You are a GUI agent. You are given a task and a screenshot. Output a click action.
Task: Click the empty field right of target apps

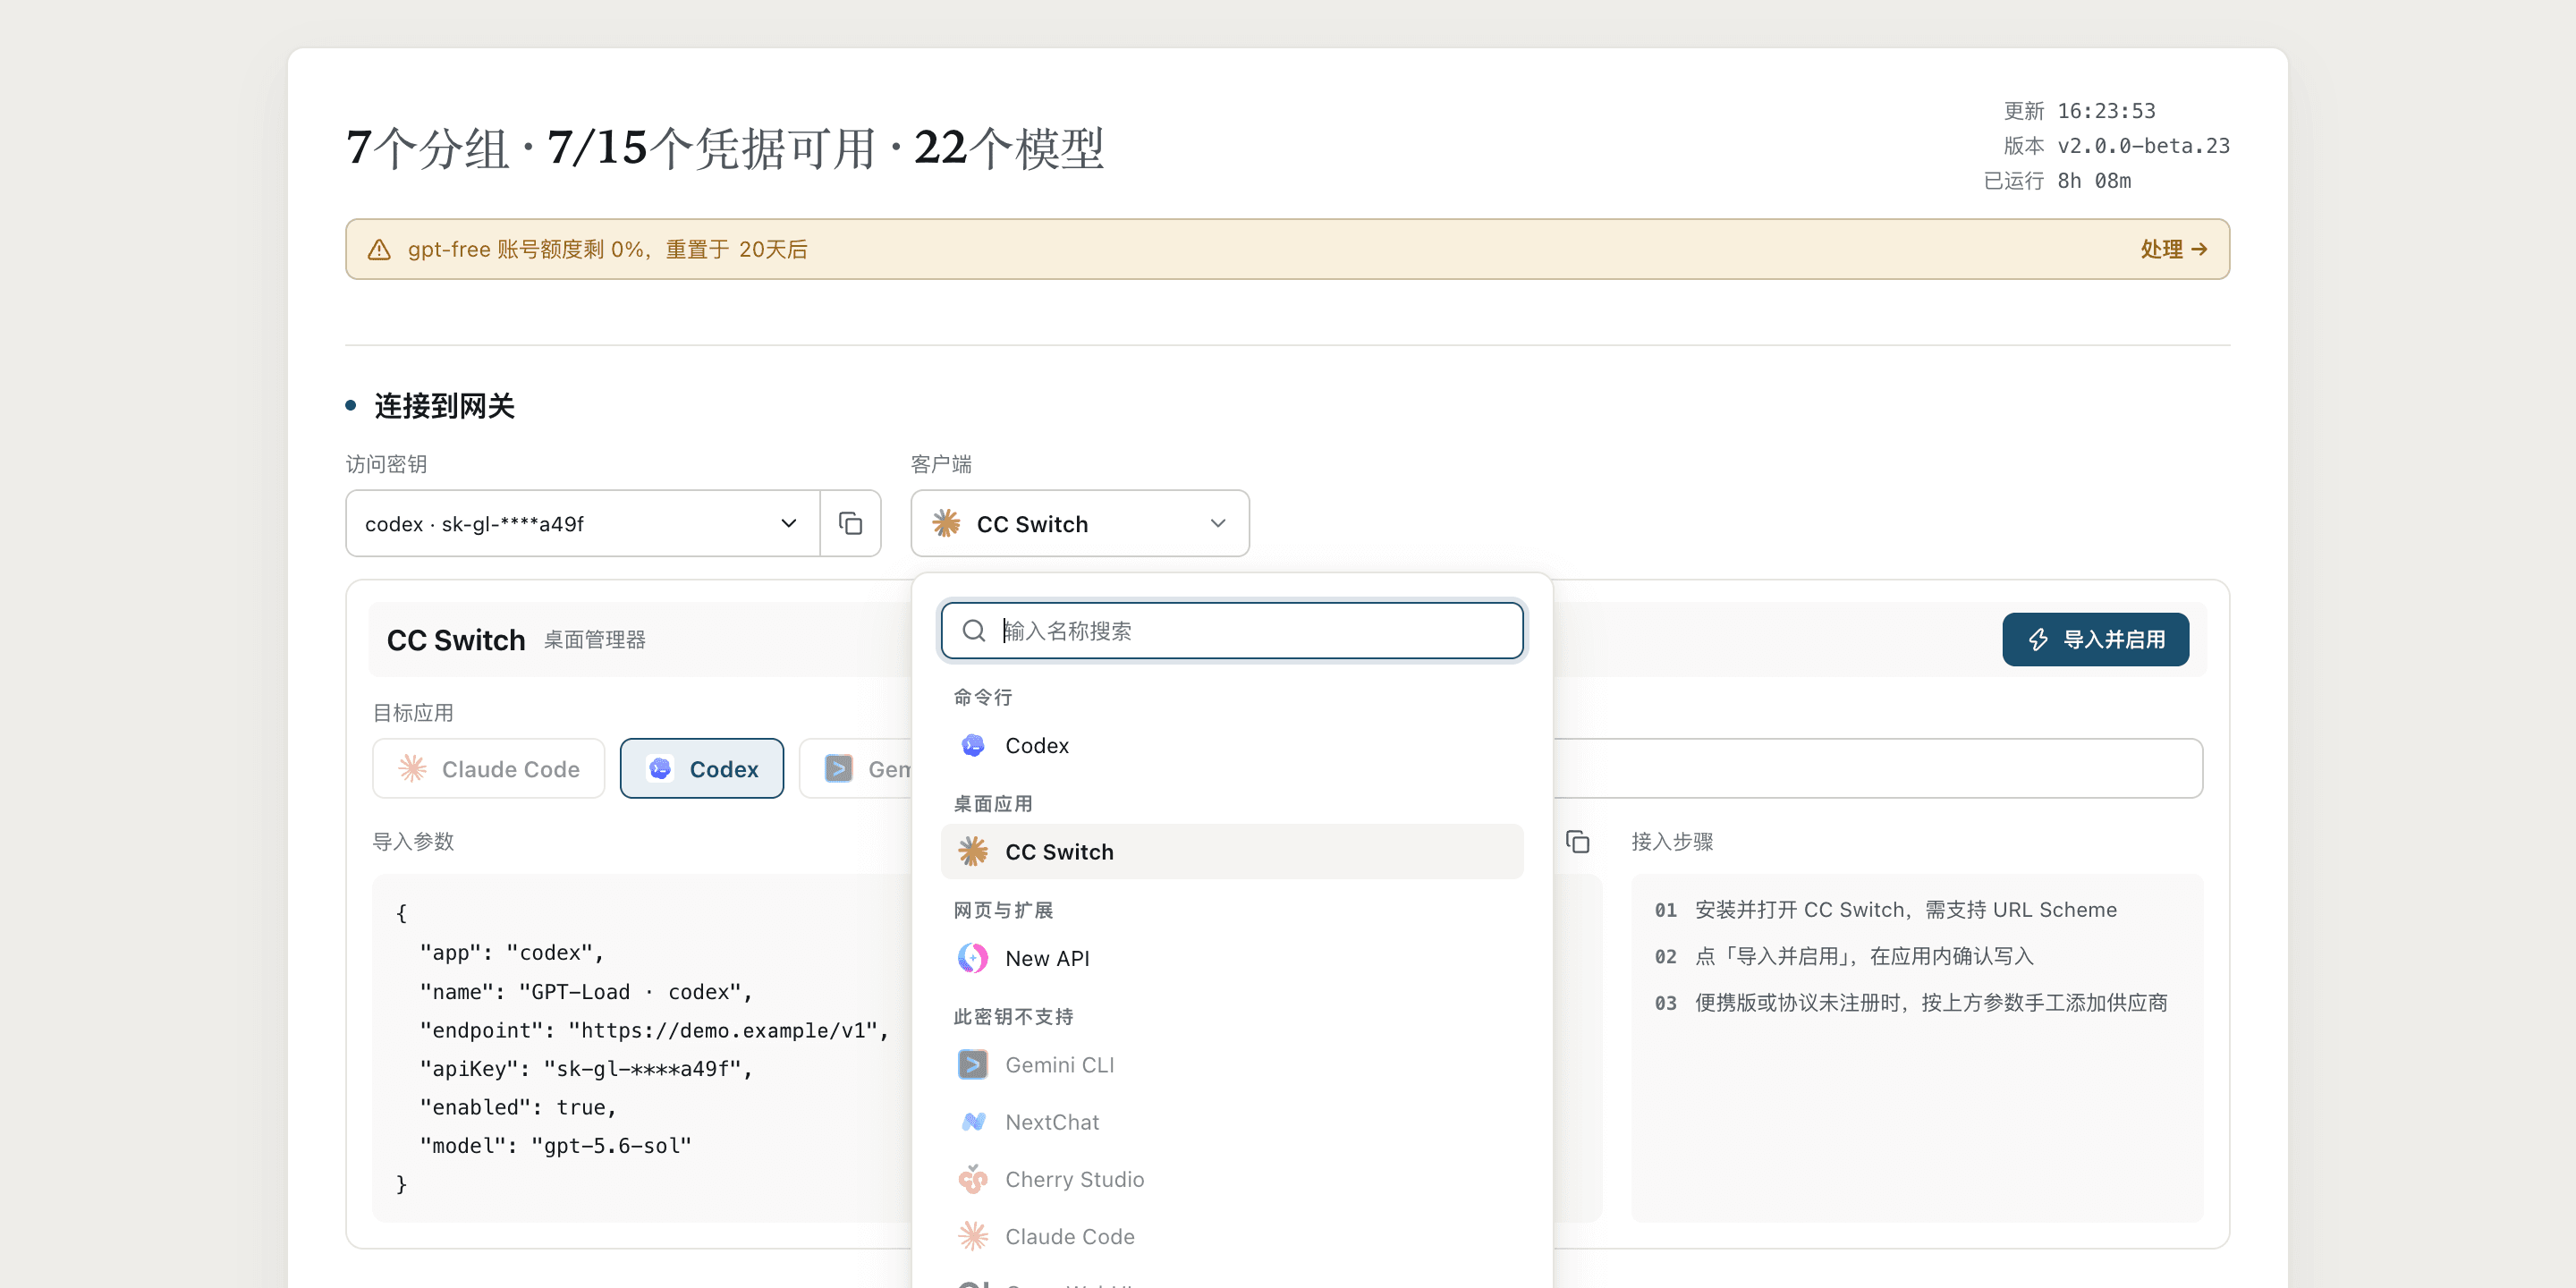pyautogui.click(x=1877, y=768)
